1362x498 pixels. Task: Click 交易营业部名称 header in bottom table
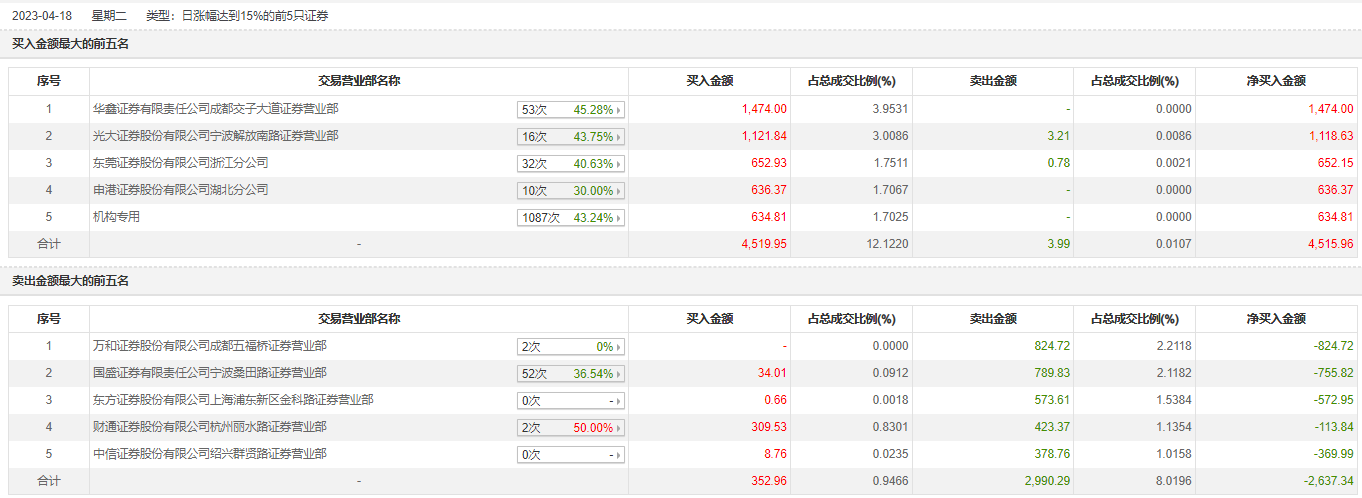(x=359, y=319)
